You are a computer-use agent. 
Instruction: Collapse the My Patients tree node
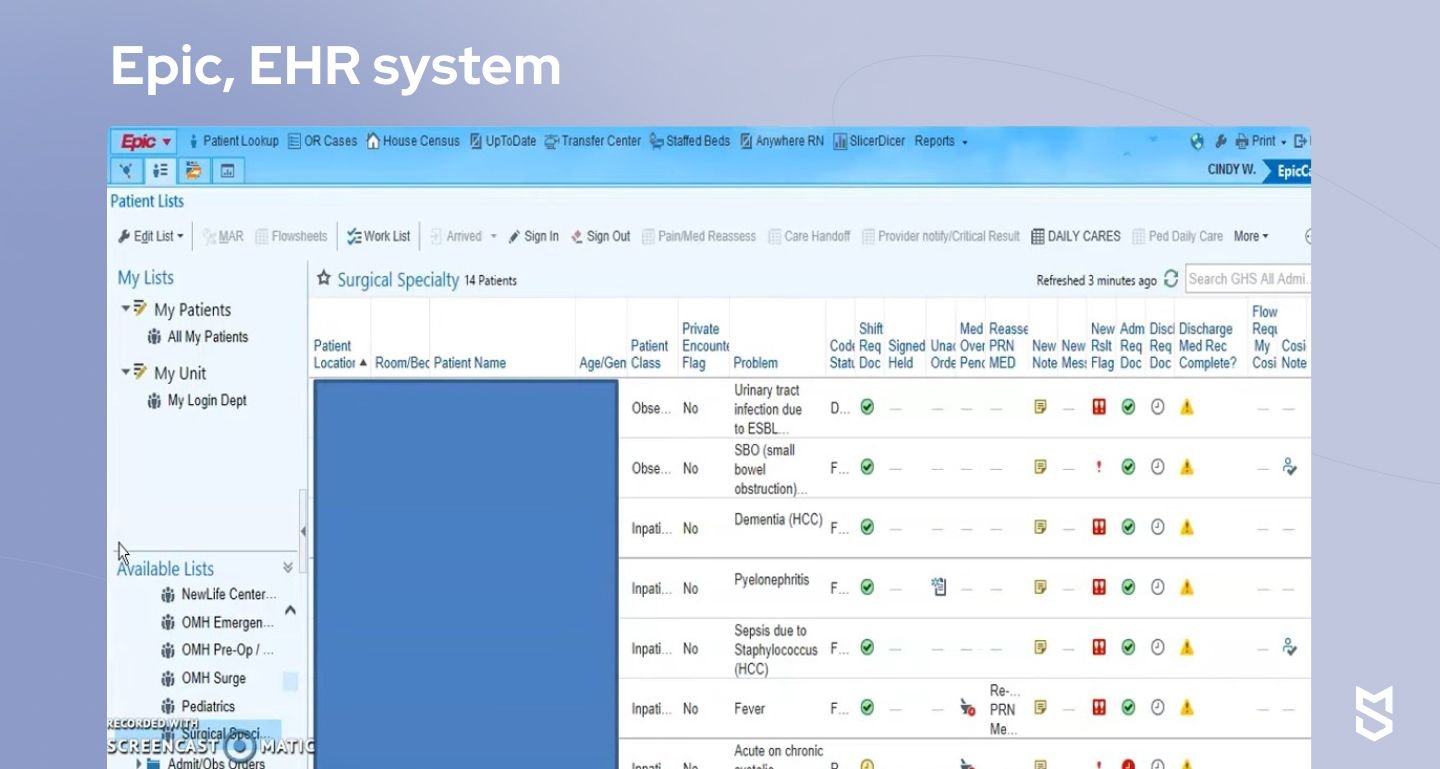point(126,308)
